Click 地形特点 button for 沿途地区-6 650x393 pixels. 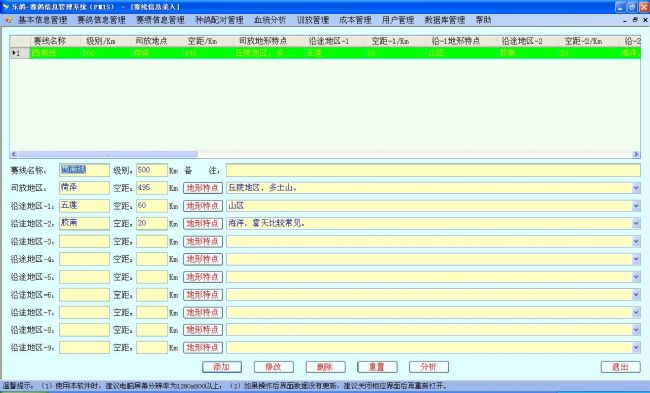pyautogui.click(x=203, y=295)
